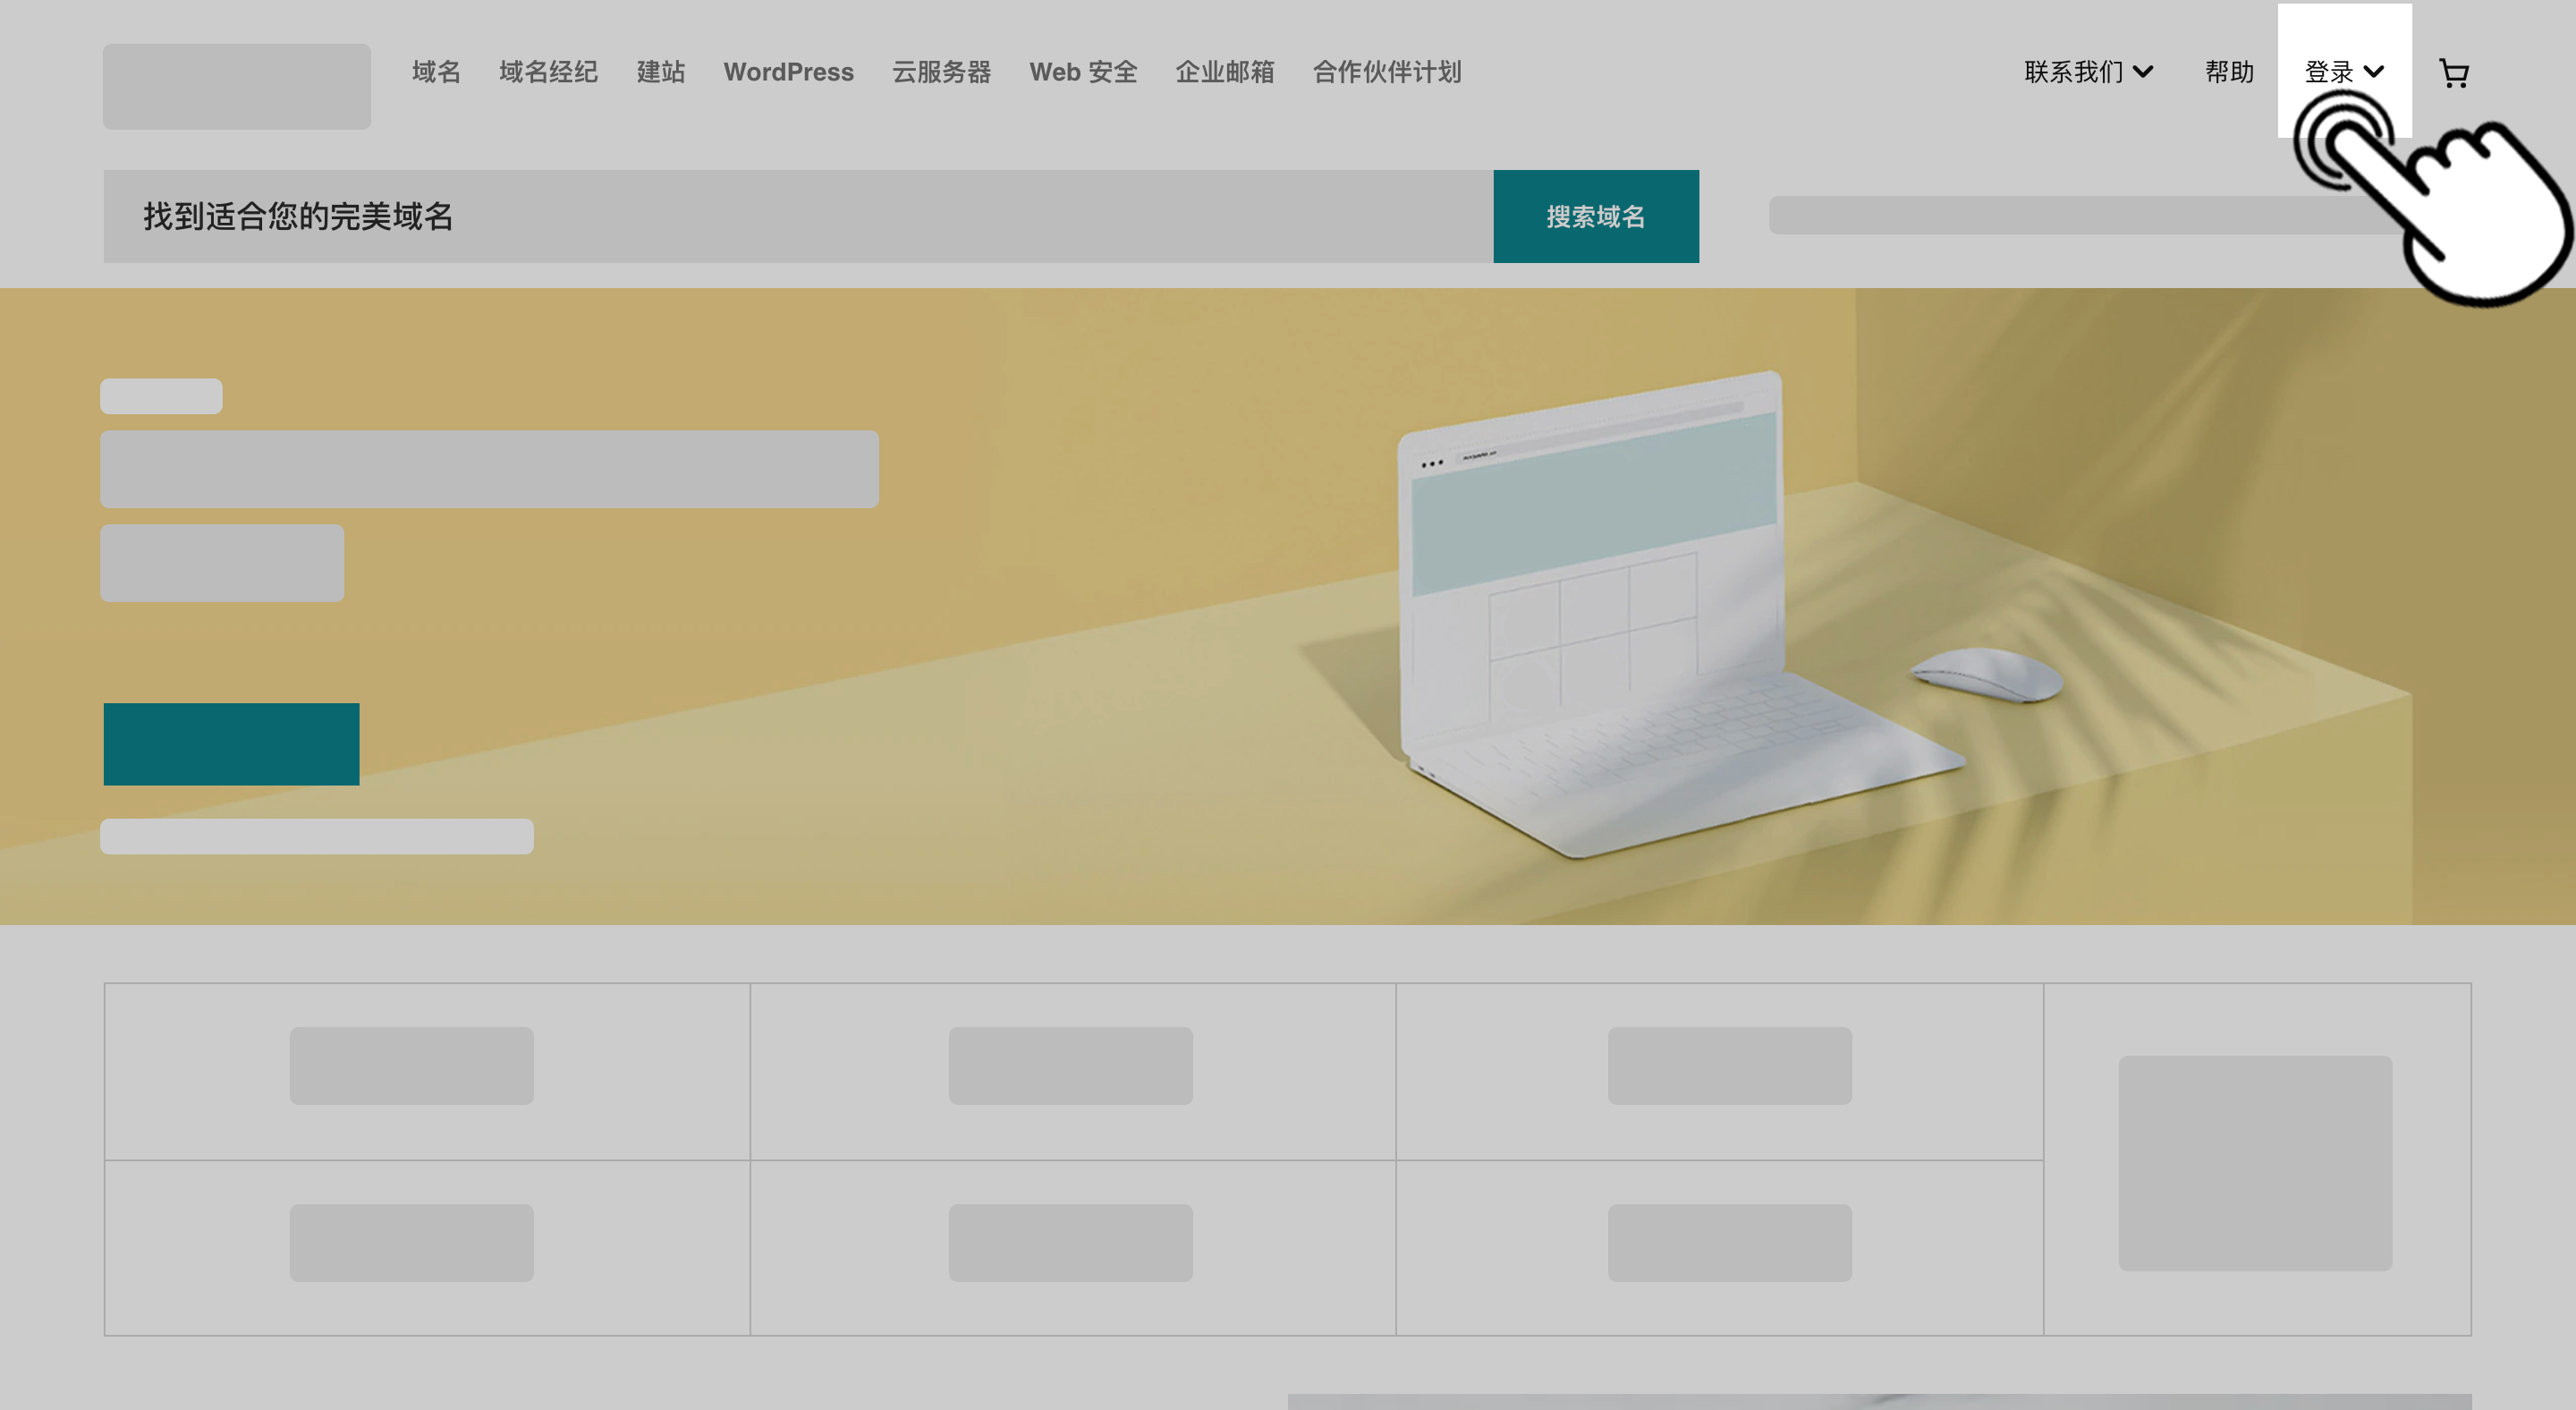Open the top-left product grid tile
This screenshot has height=1410, width=2576.
[427, 1071]
